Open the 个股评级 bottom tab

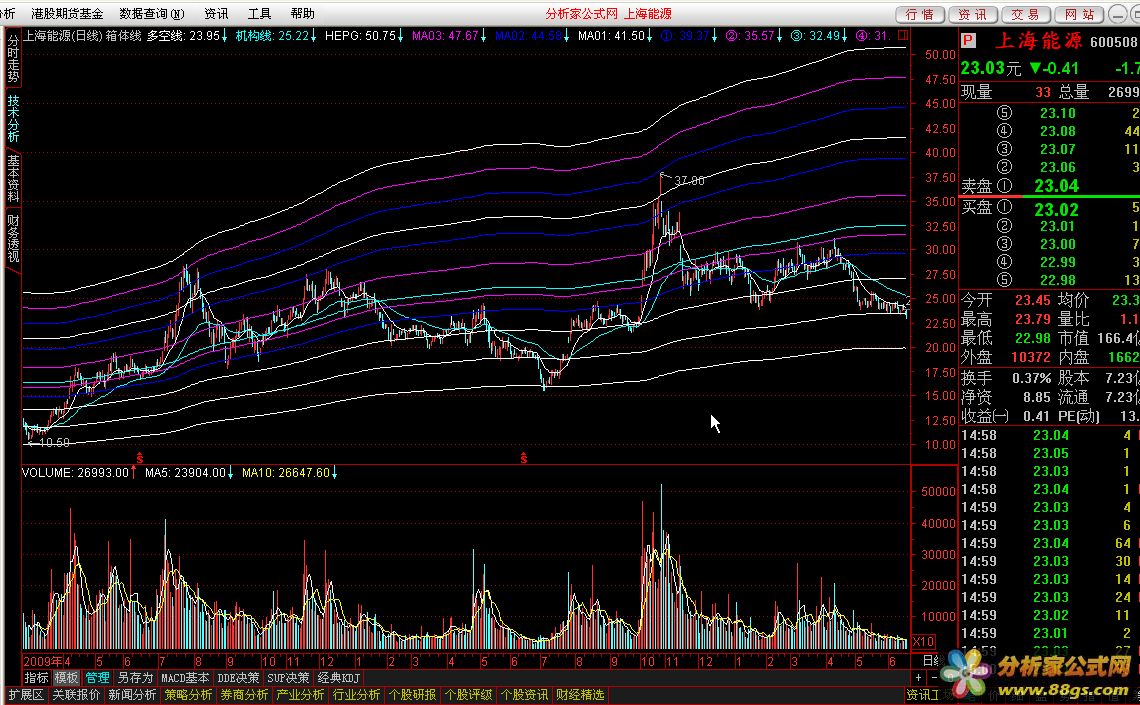[x=467, y=695]
